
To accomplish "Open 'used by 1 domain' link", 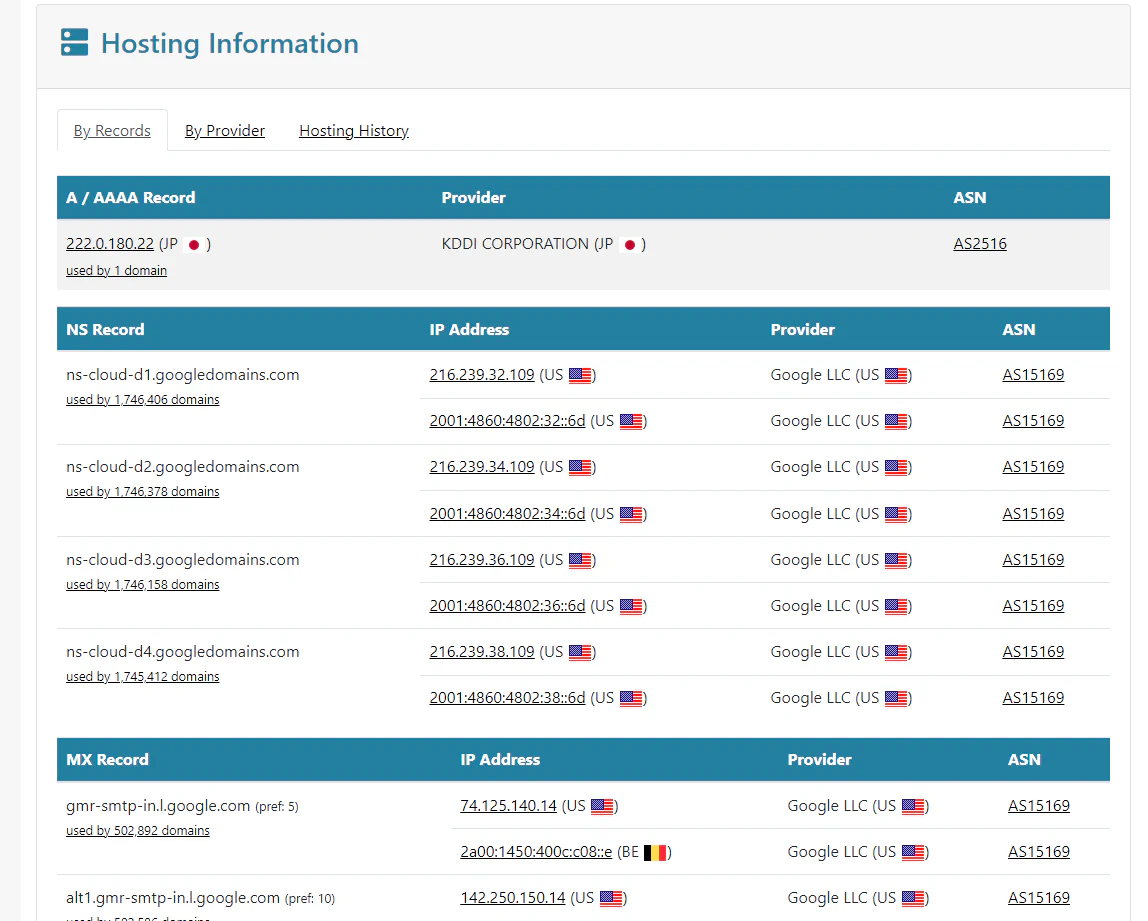I will (116, 271).
